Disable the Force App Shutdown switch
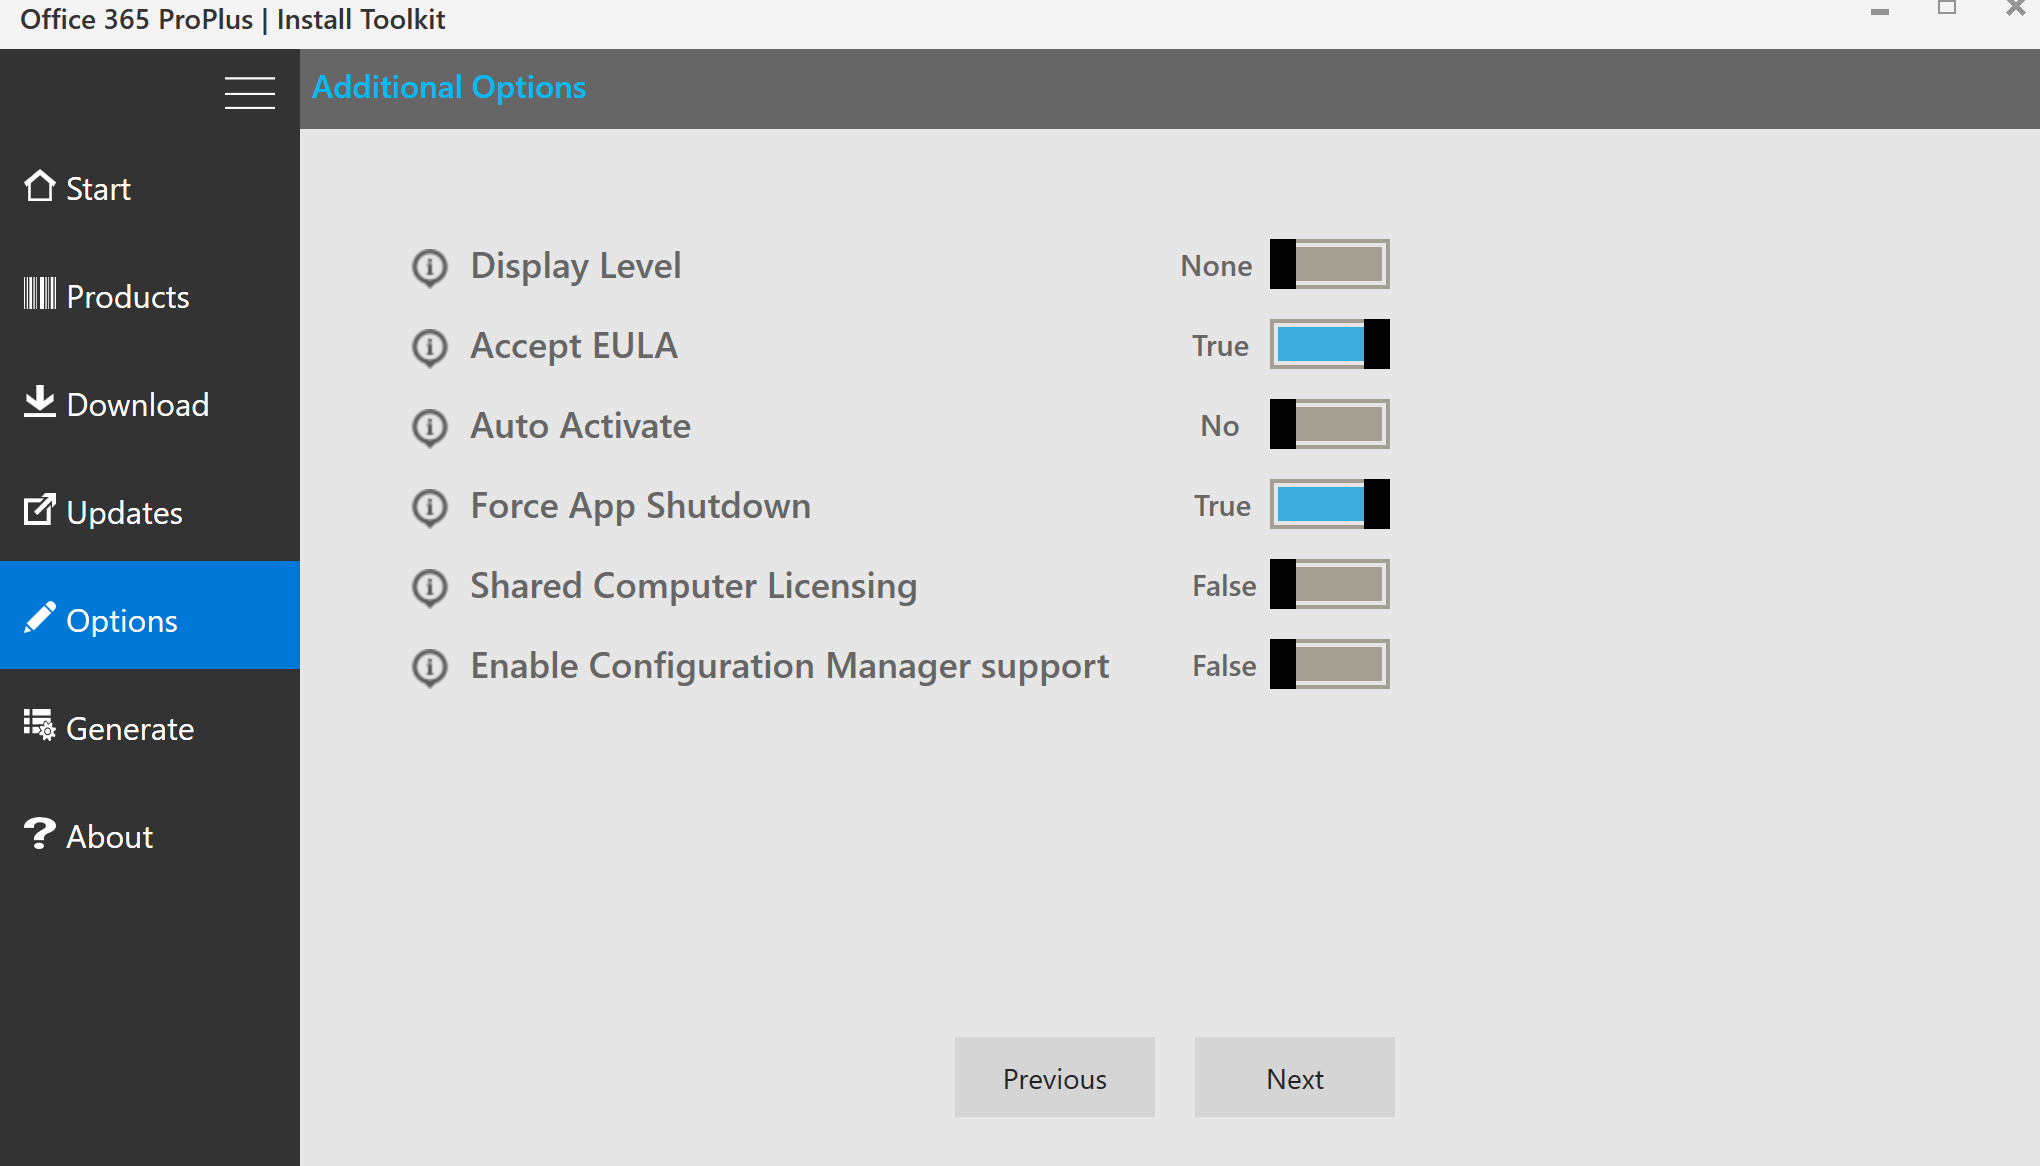This screenshot has height=1166, width=2040. 1329,504
